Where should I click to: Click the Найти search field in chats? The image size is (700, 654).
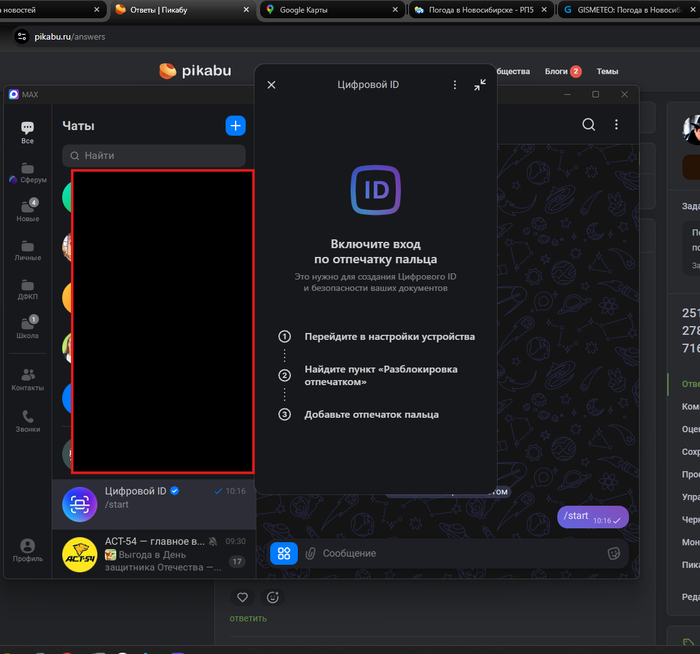(x=154, y=155)
